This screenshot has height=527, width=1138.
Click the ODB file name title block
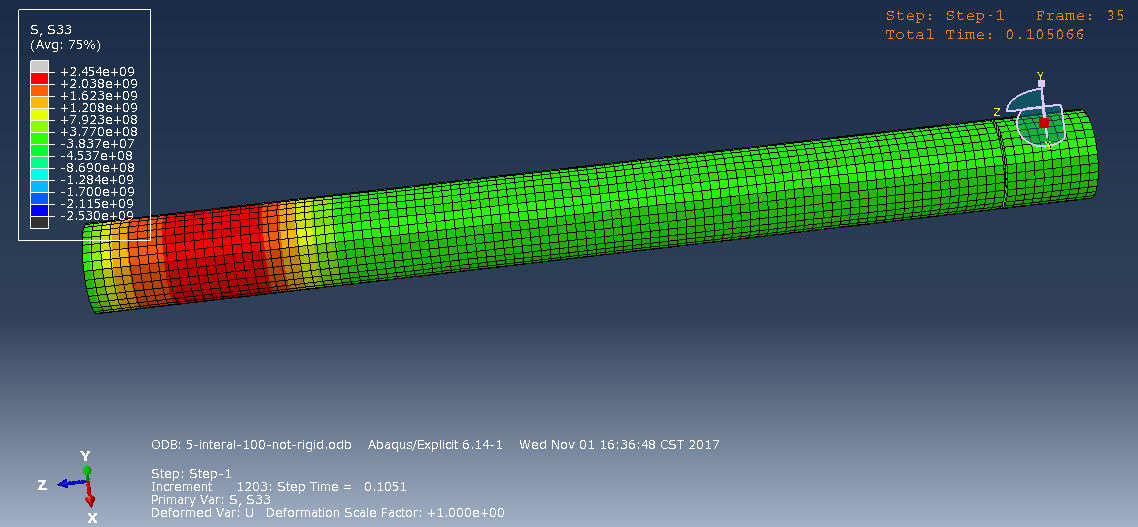click(435, 444)
